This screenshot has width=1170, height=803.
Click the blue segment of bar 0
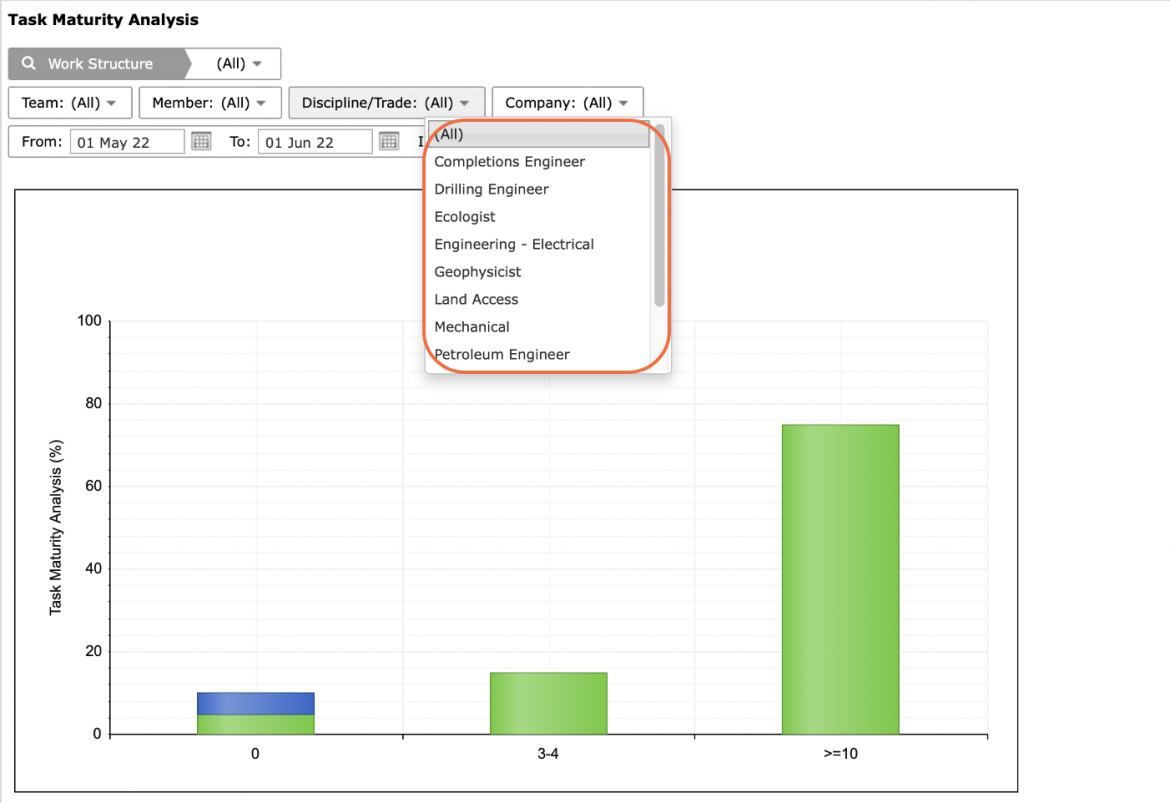(x=256, y=704)
